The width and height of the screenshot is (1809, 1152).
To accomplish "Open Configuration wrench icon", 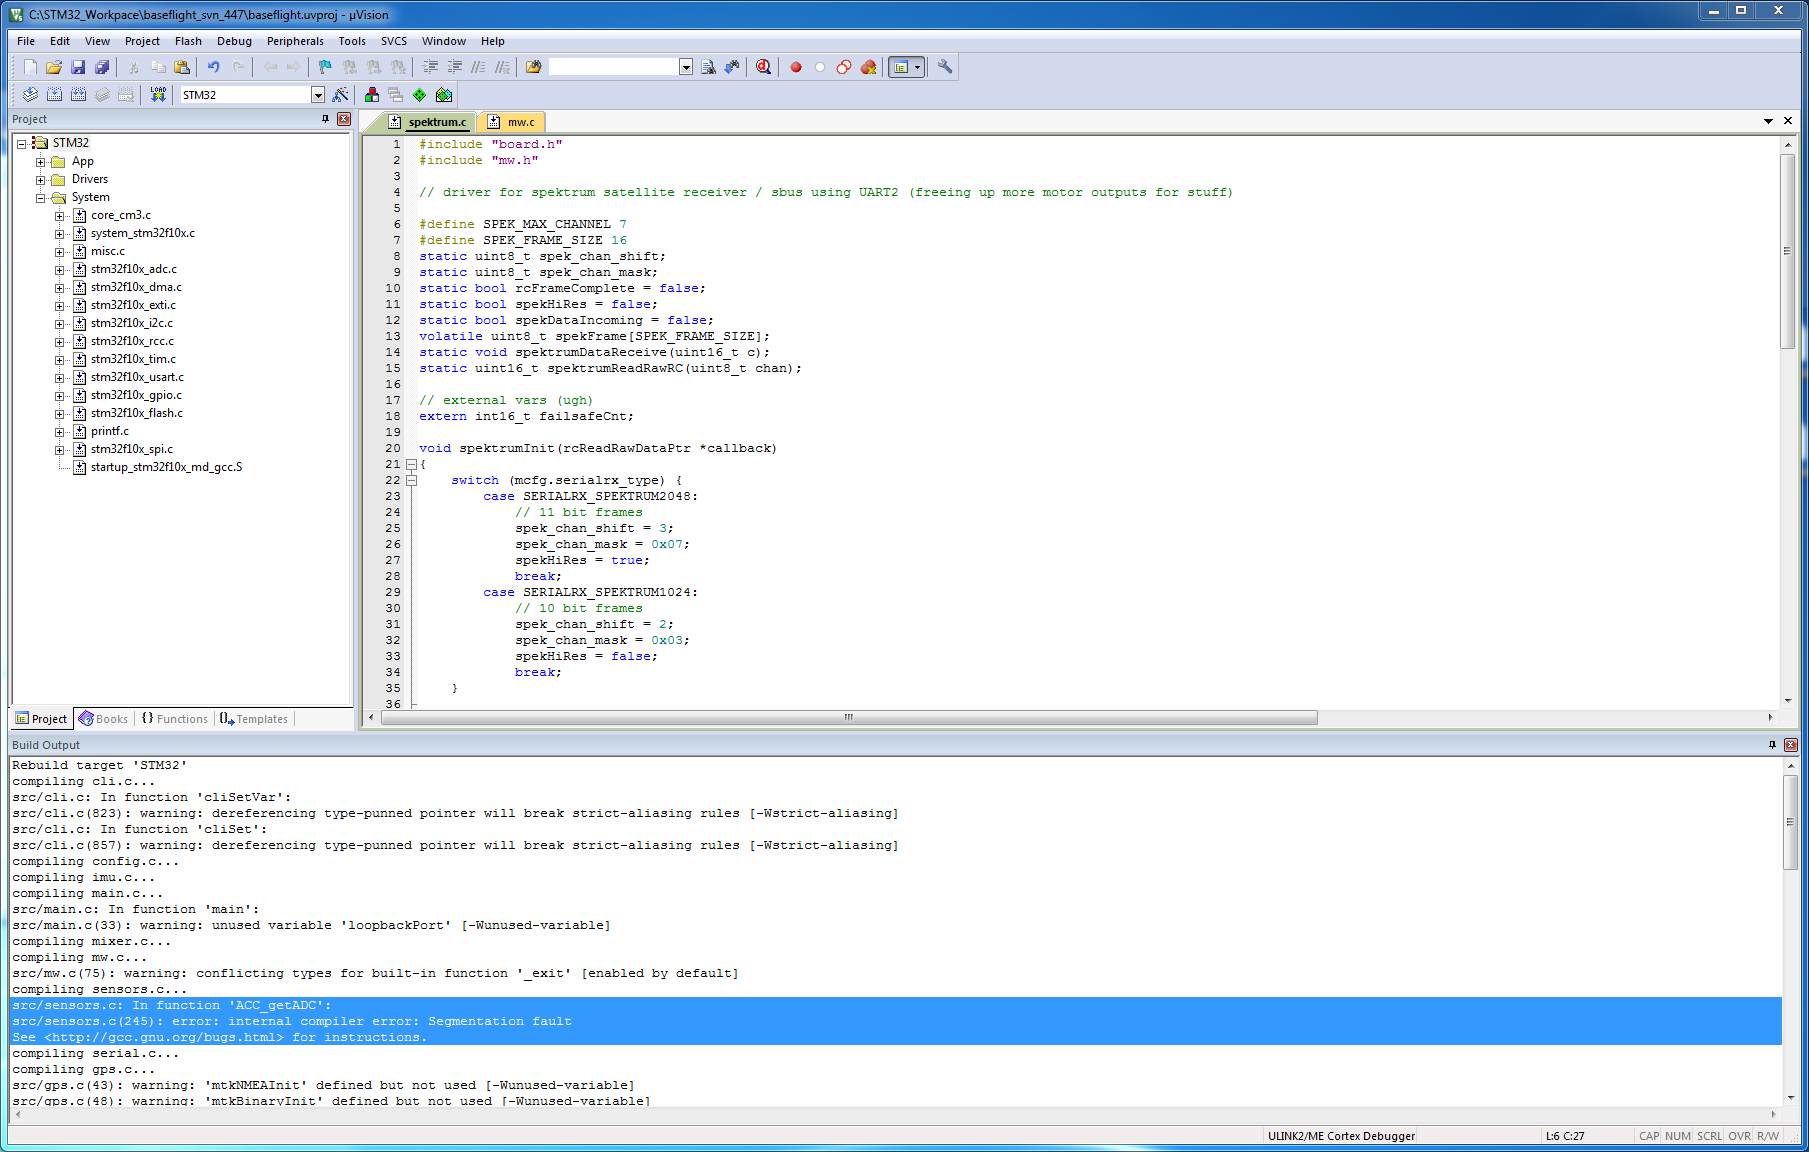I will click(944, 67).
